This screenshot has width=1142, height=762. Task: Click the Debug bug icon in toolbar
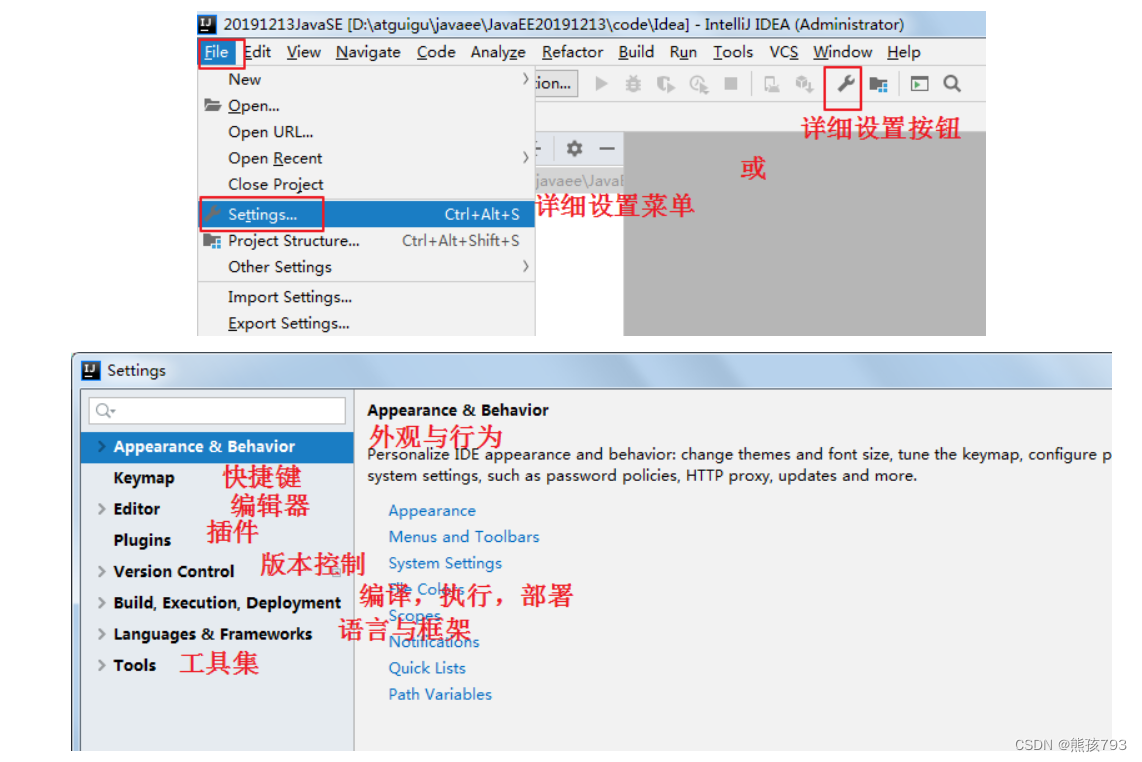633,84
